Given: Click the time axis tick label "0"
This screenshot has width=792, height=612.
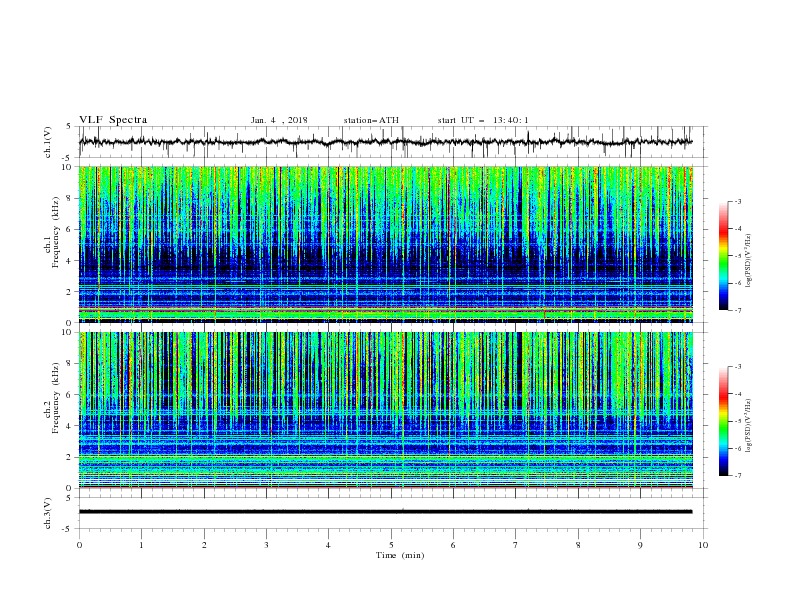Looking at the screenshot, I should [79, 545].
